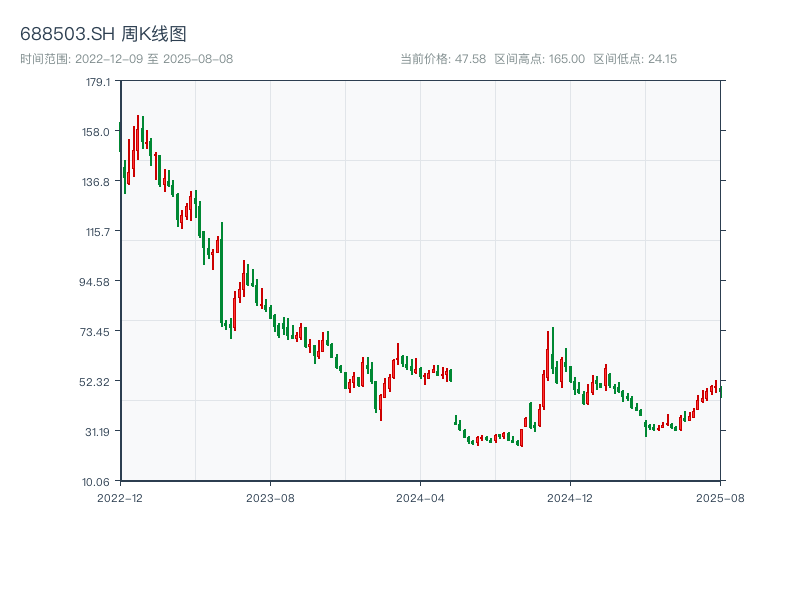Image resolution: width=800 pixels, height=600 pixels.
Task: Click the 73.45 y-axis price label
Action: 97,332
